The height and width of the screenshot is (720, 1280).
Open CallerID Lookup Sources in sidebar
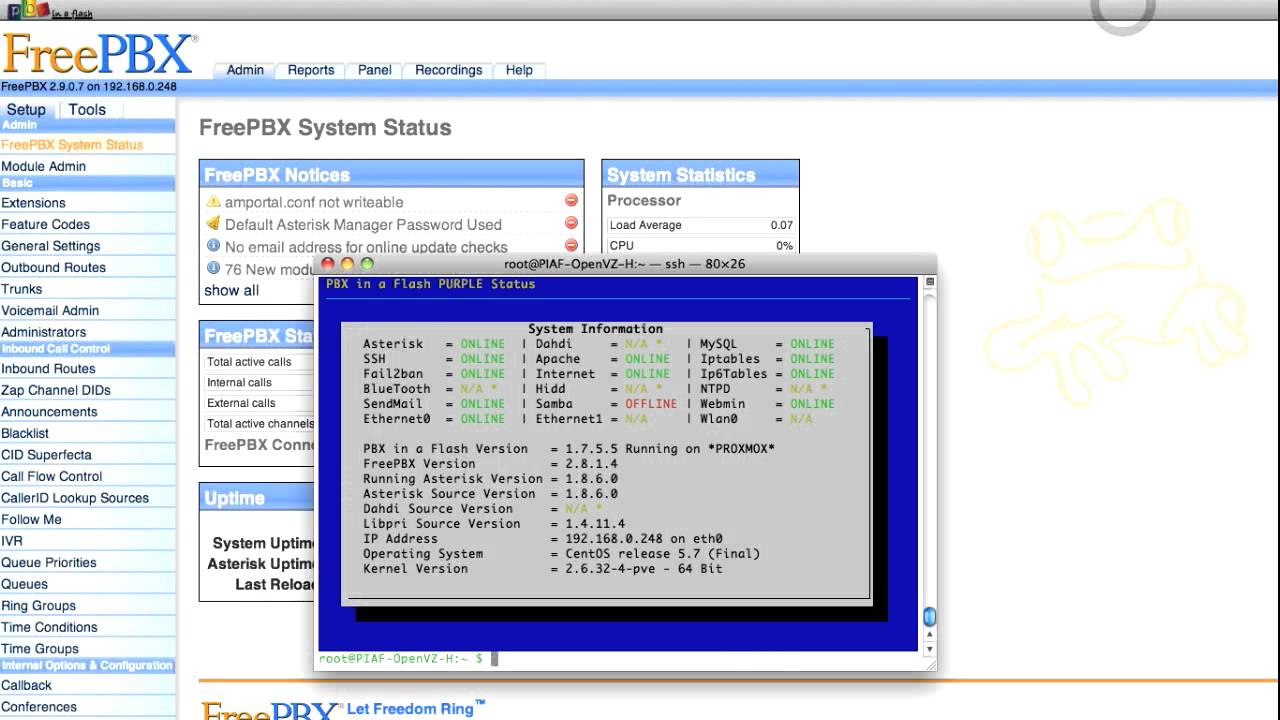[x=75, y=498]
